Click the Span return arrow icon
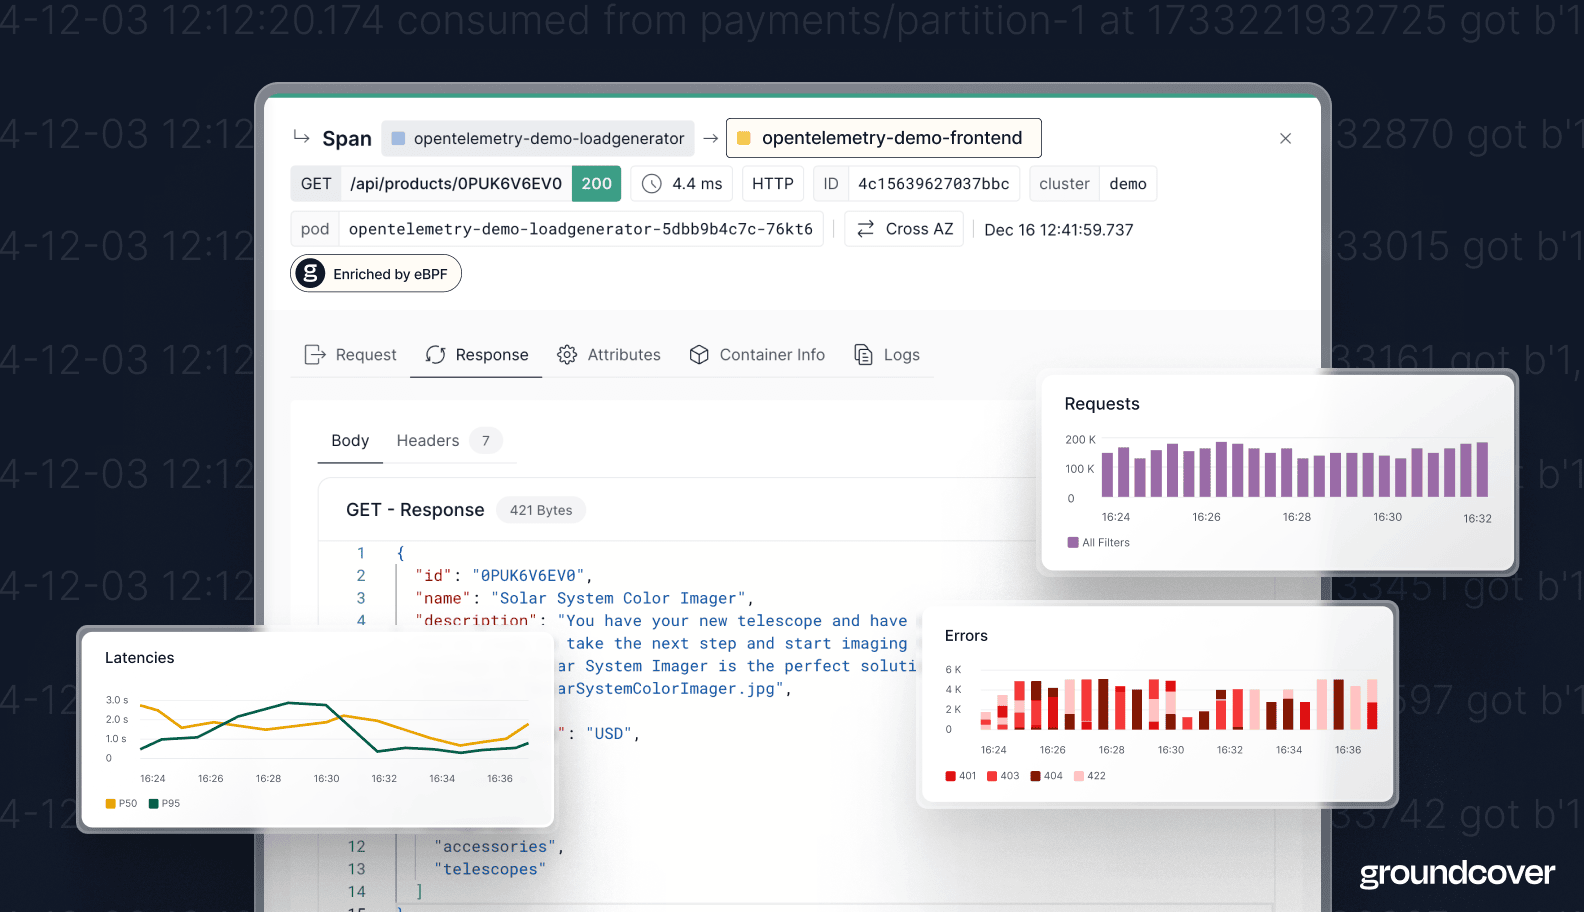Viewport: 1584px width, 912px height. point(301,136)
